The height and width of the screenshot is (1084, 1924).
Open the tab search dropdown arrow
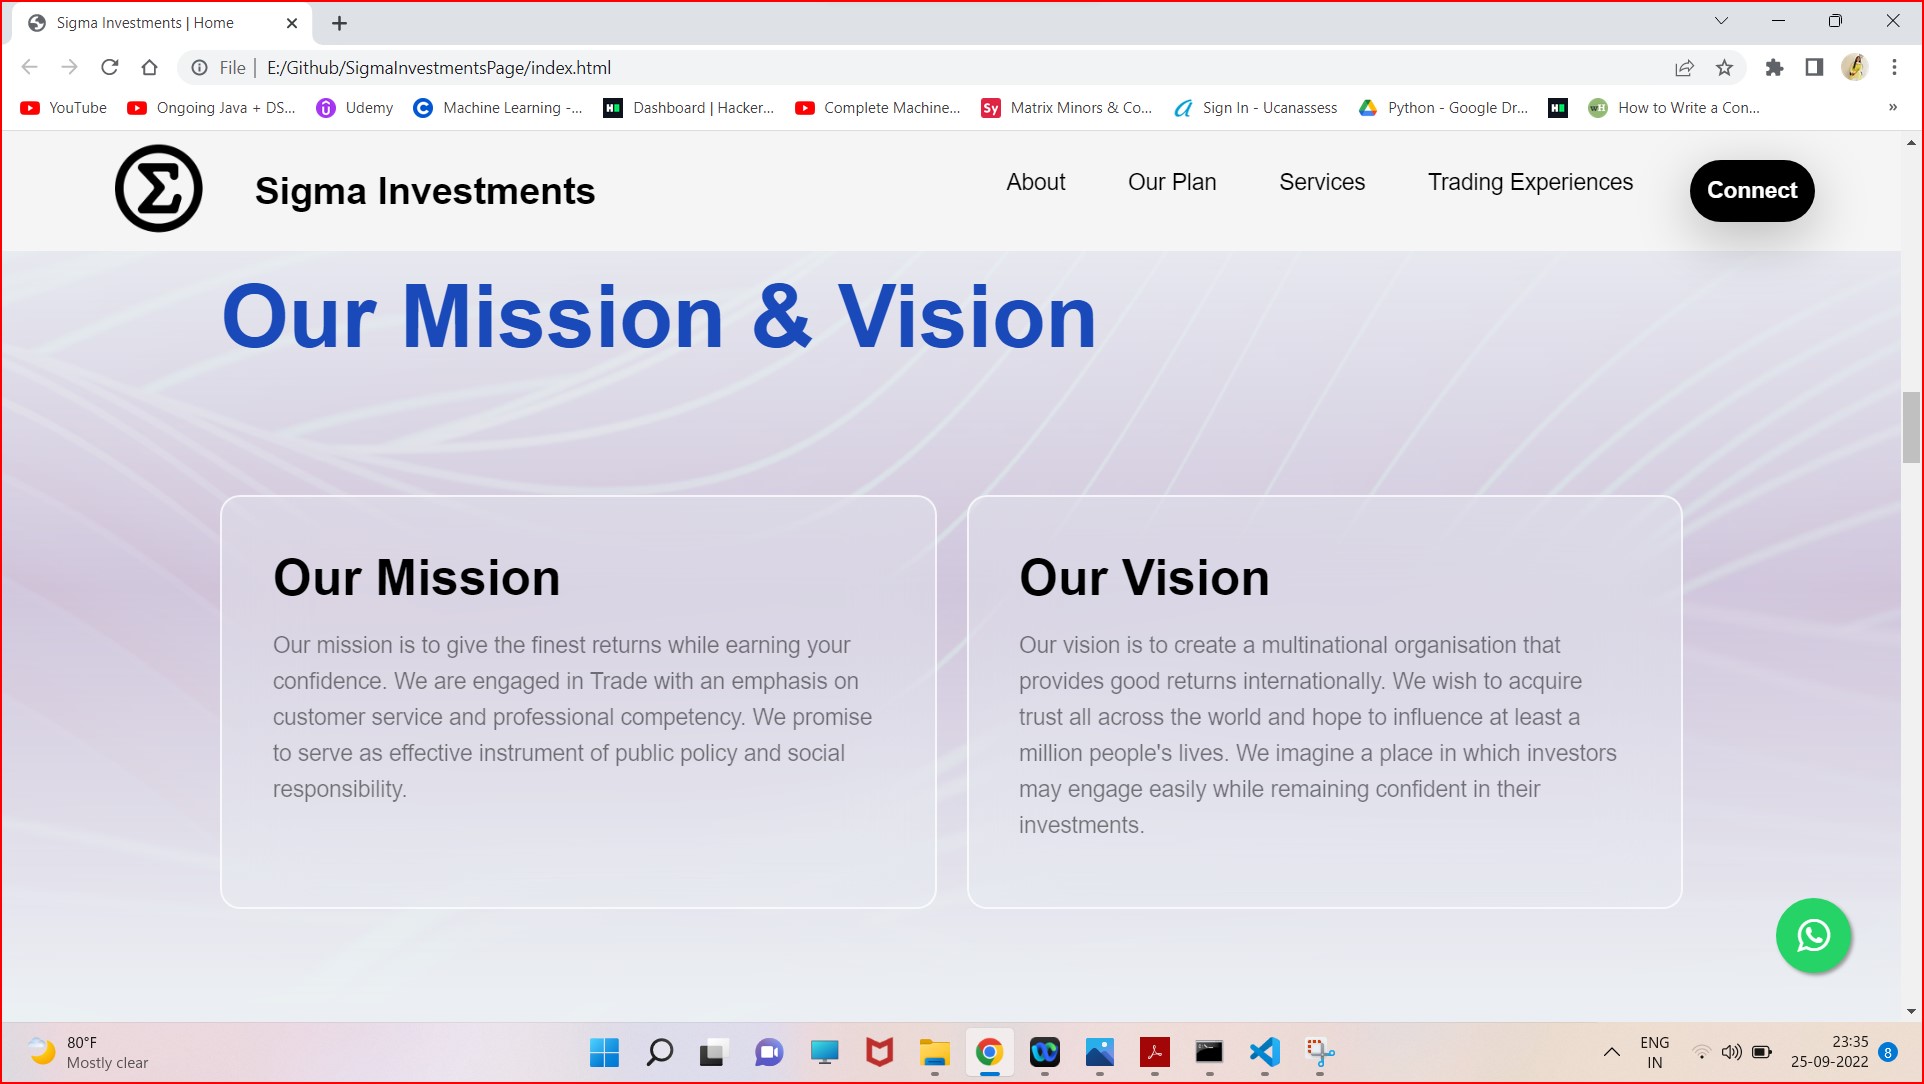point(1721,22)
